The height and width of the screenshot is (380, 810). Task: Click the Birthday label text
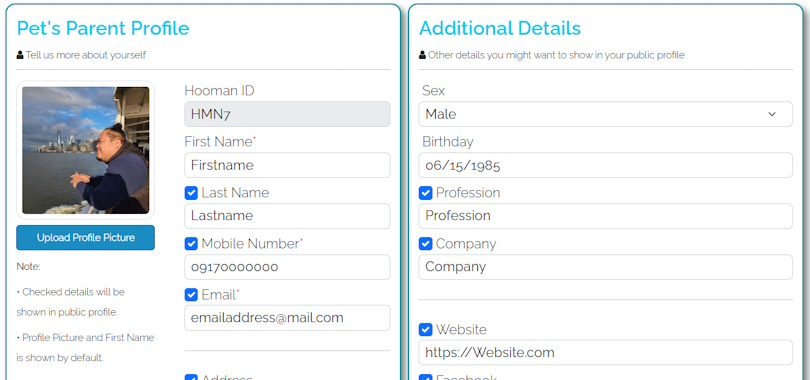pos(448,142)
